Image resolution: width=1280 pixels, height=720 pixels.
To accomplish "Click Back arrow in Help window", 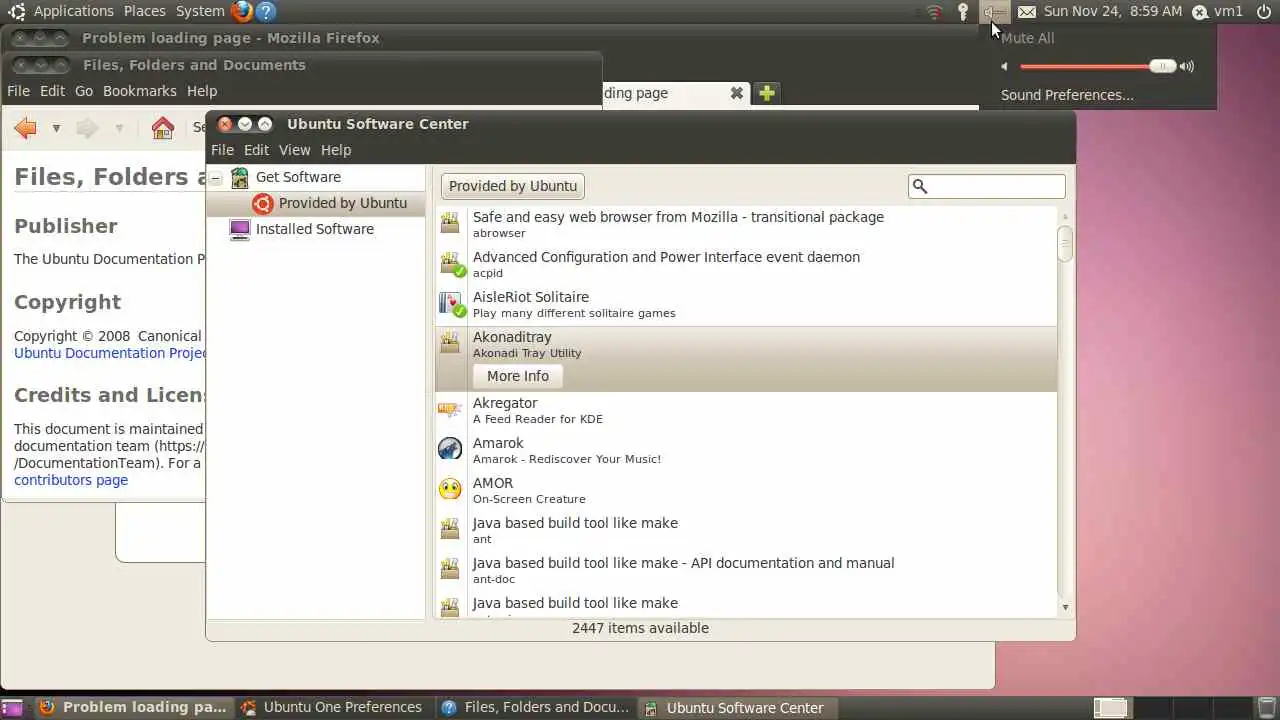I will click(x=26, y=127).
